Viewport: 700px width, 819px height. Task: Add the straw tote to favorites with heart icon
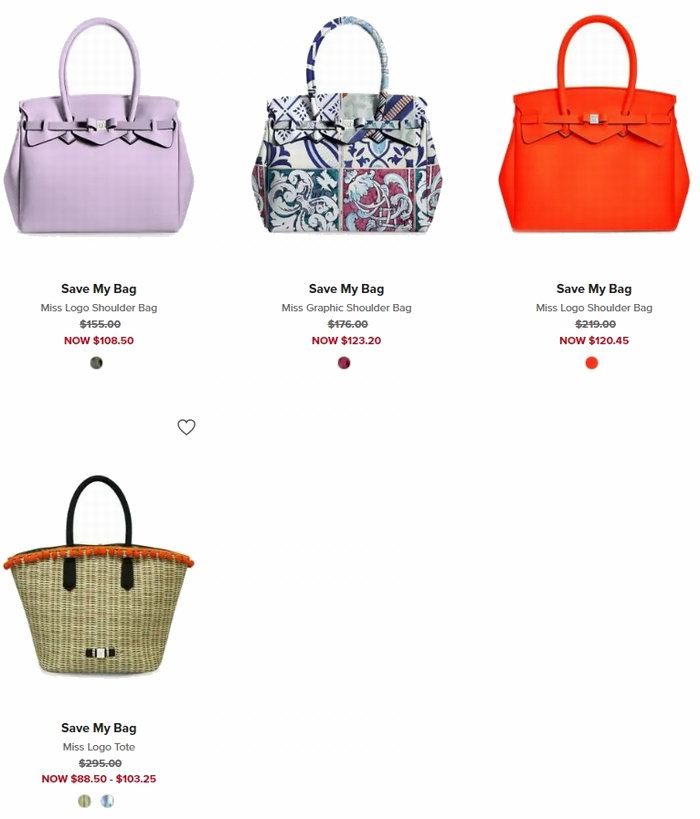186,427
